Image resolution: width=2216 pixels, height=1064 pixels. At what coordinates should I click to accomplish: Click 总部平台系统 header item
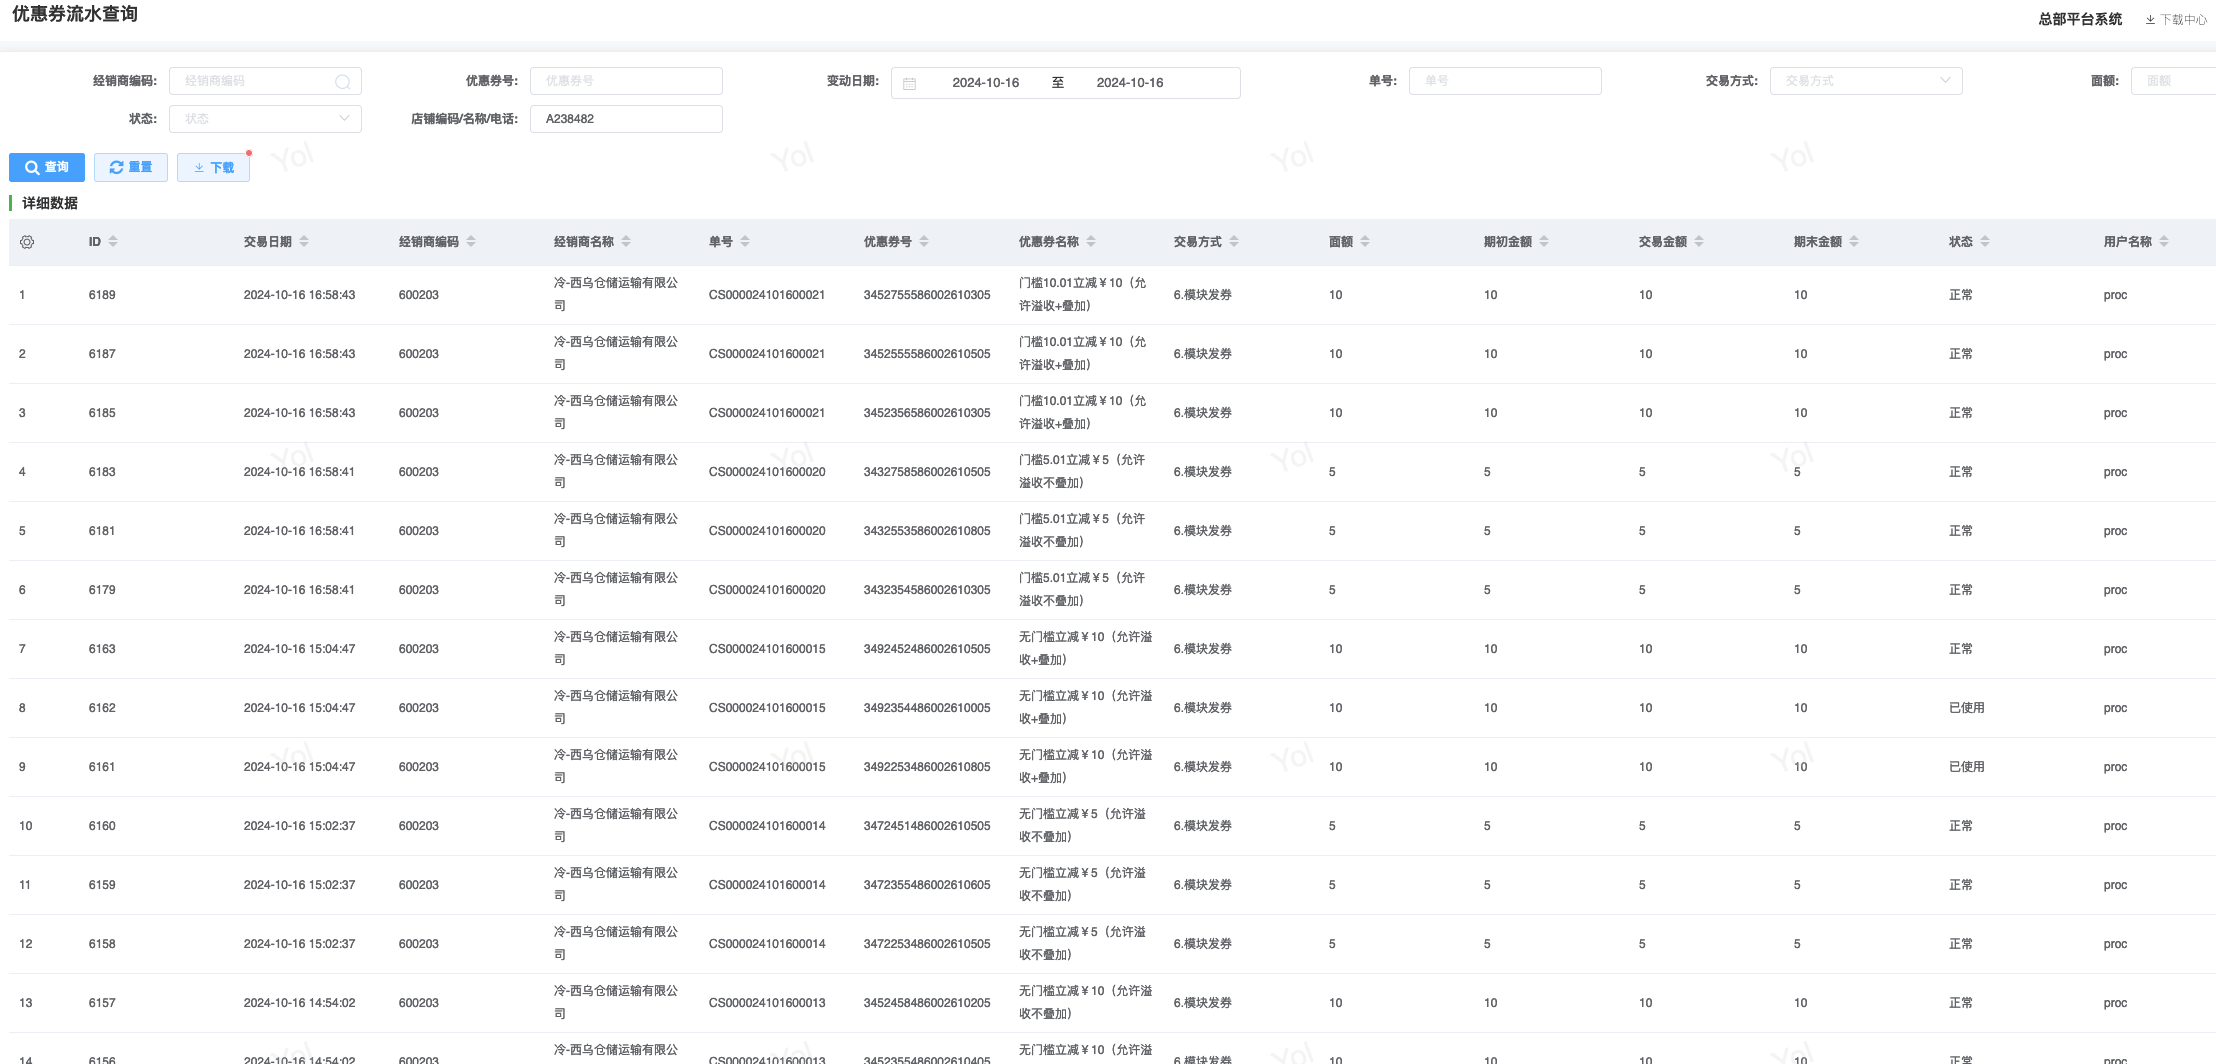[x=2080, y=19]
